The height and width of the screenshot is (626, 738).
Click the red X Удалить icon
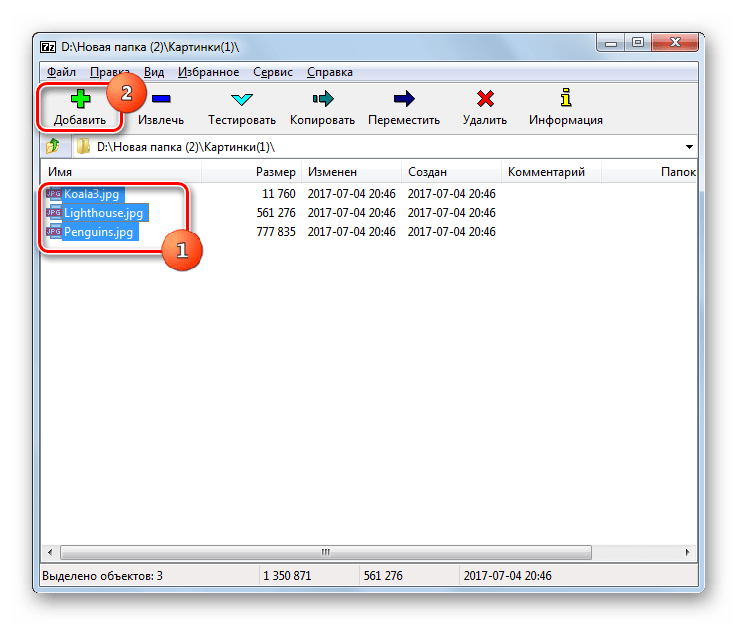[485, 99]
